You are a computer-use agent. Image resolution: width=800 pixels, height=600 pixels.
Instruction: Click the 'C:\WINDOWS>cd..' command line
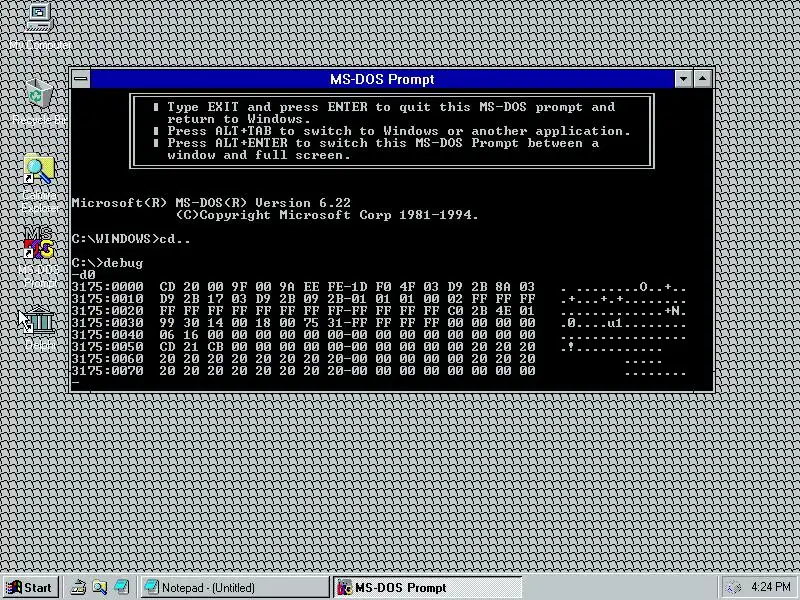[x=131, y=239]
